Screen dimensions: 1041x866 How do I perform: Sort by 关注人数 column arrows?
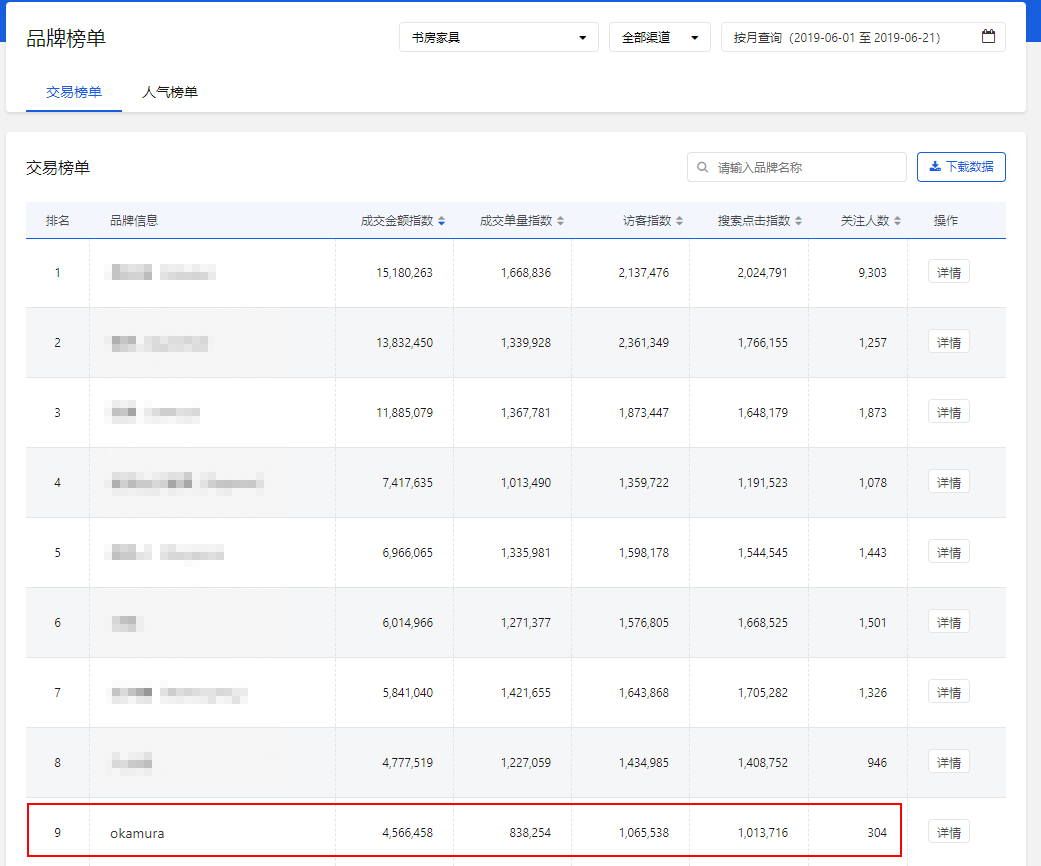[x=898, y=221]
